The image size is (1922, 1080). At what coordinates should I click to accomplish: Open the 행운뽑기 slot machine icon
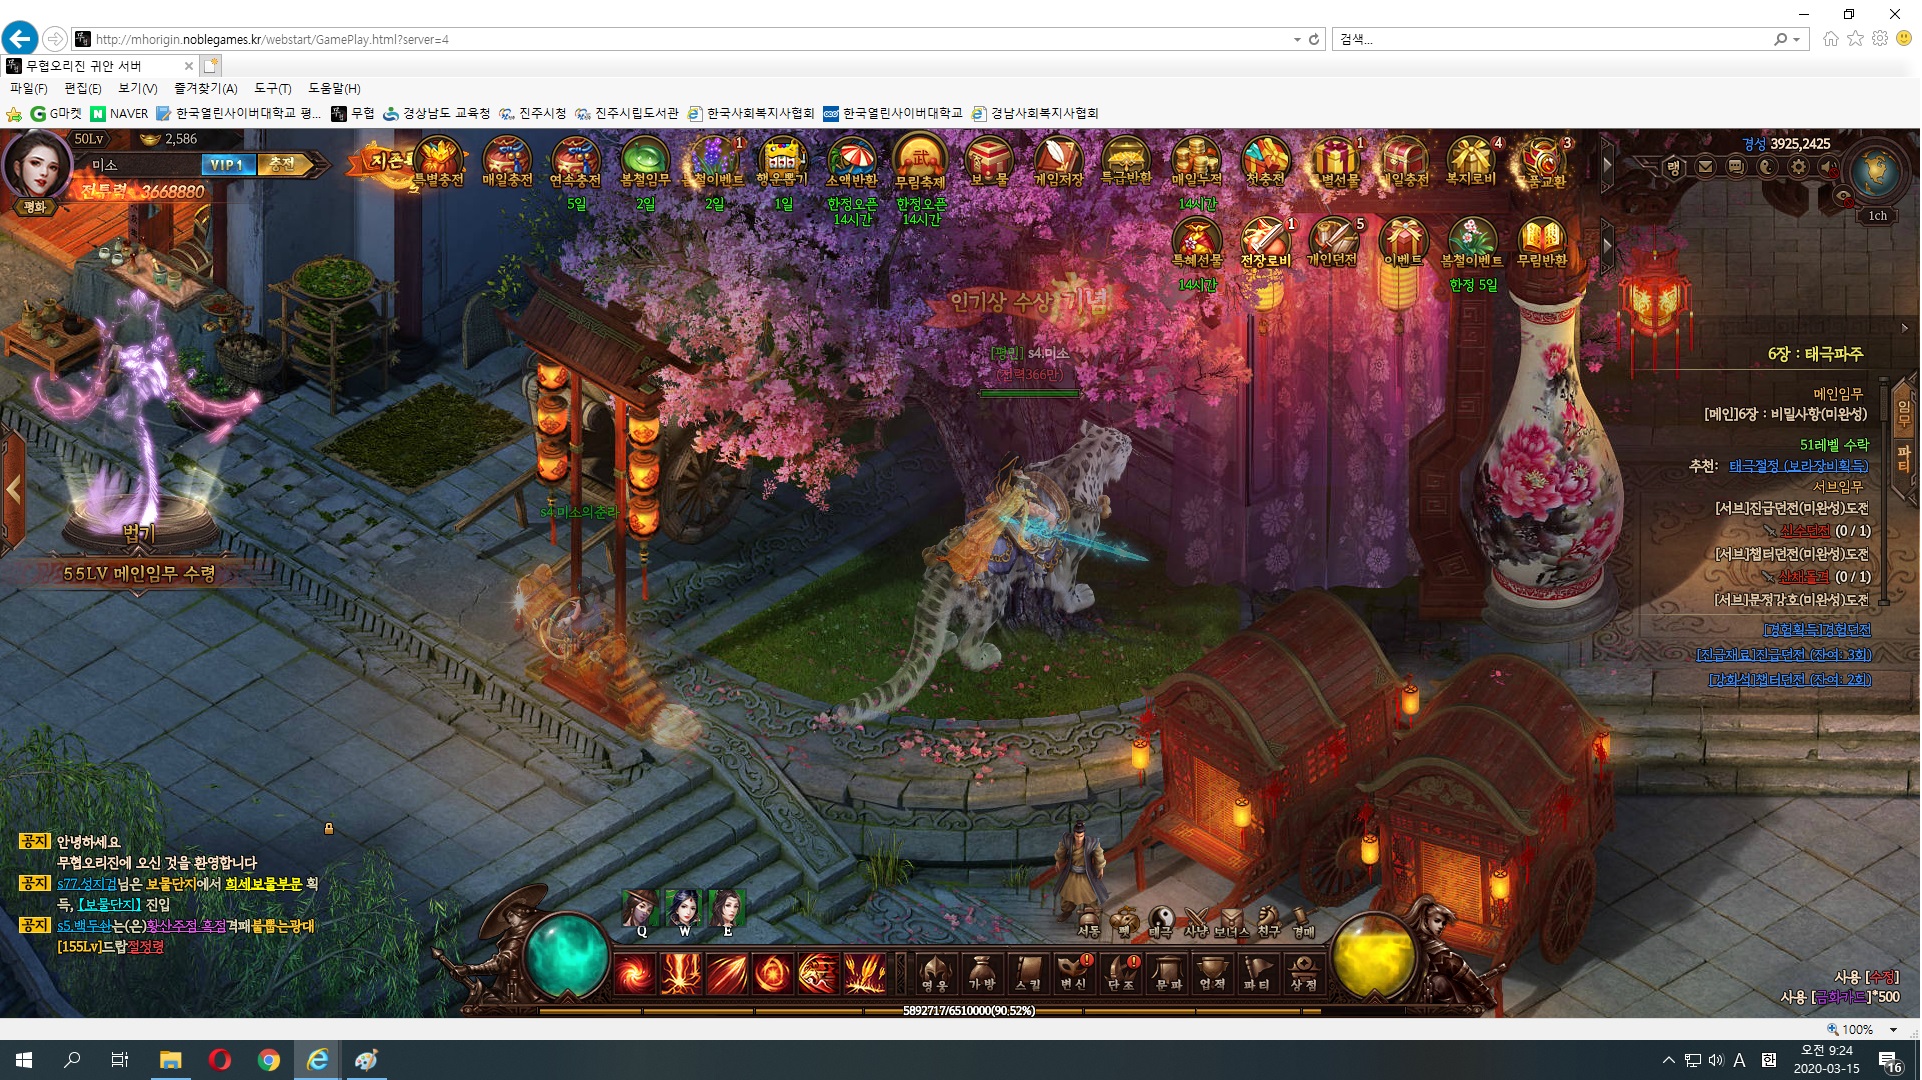pyautogui.click(x=782, y=163)
